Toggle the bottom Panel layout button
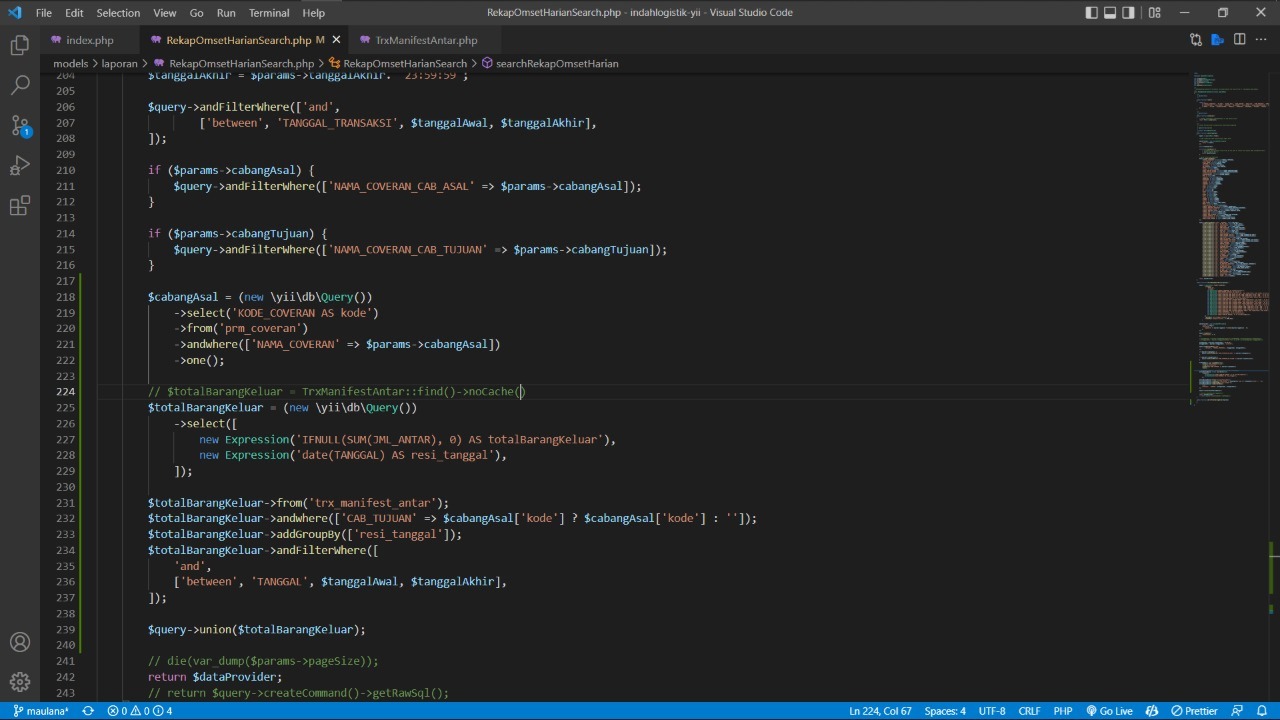Viewport: 1280px width, 720px height. (x=1110, y=13)
